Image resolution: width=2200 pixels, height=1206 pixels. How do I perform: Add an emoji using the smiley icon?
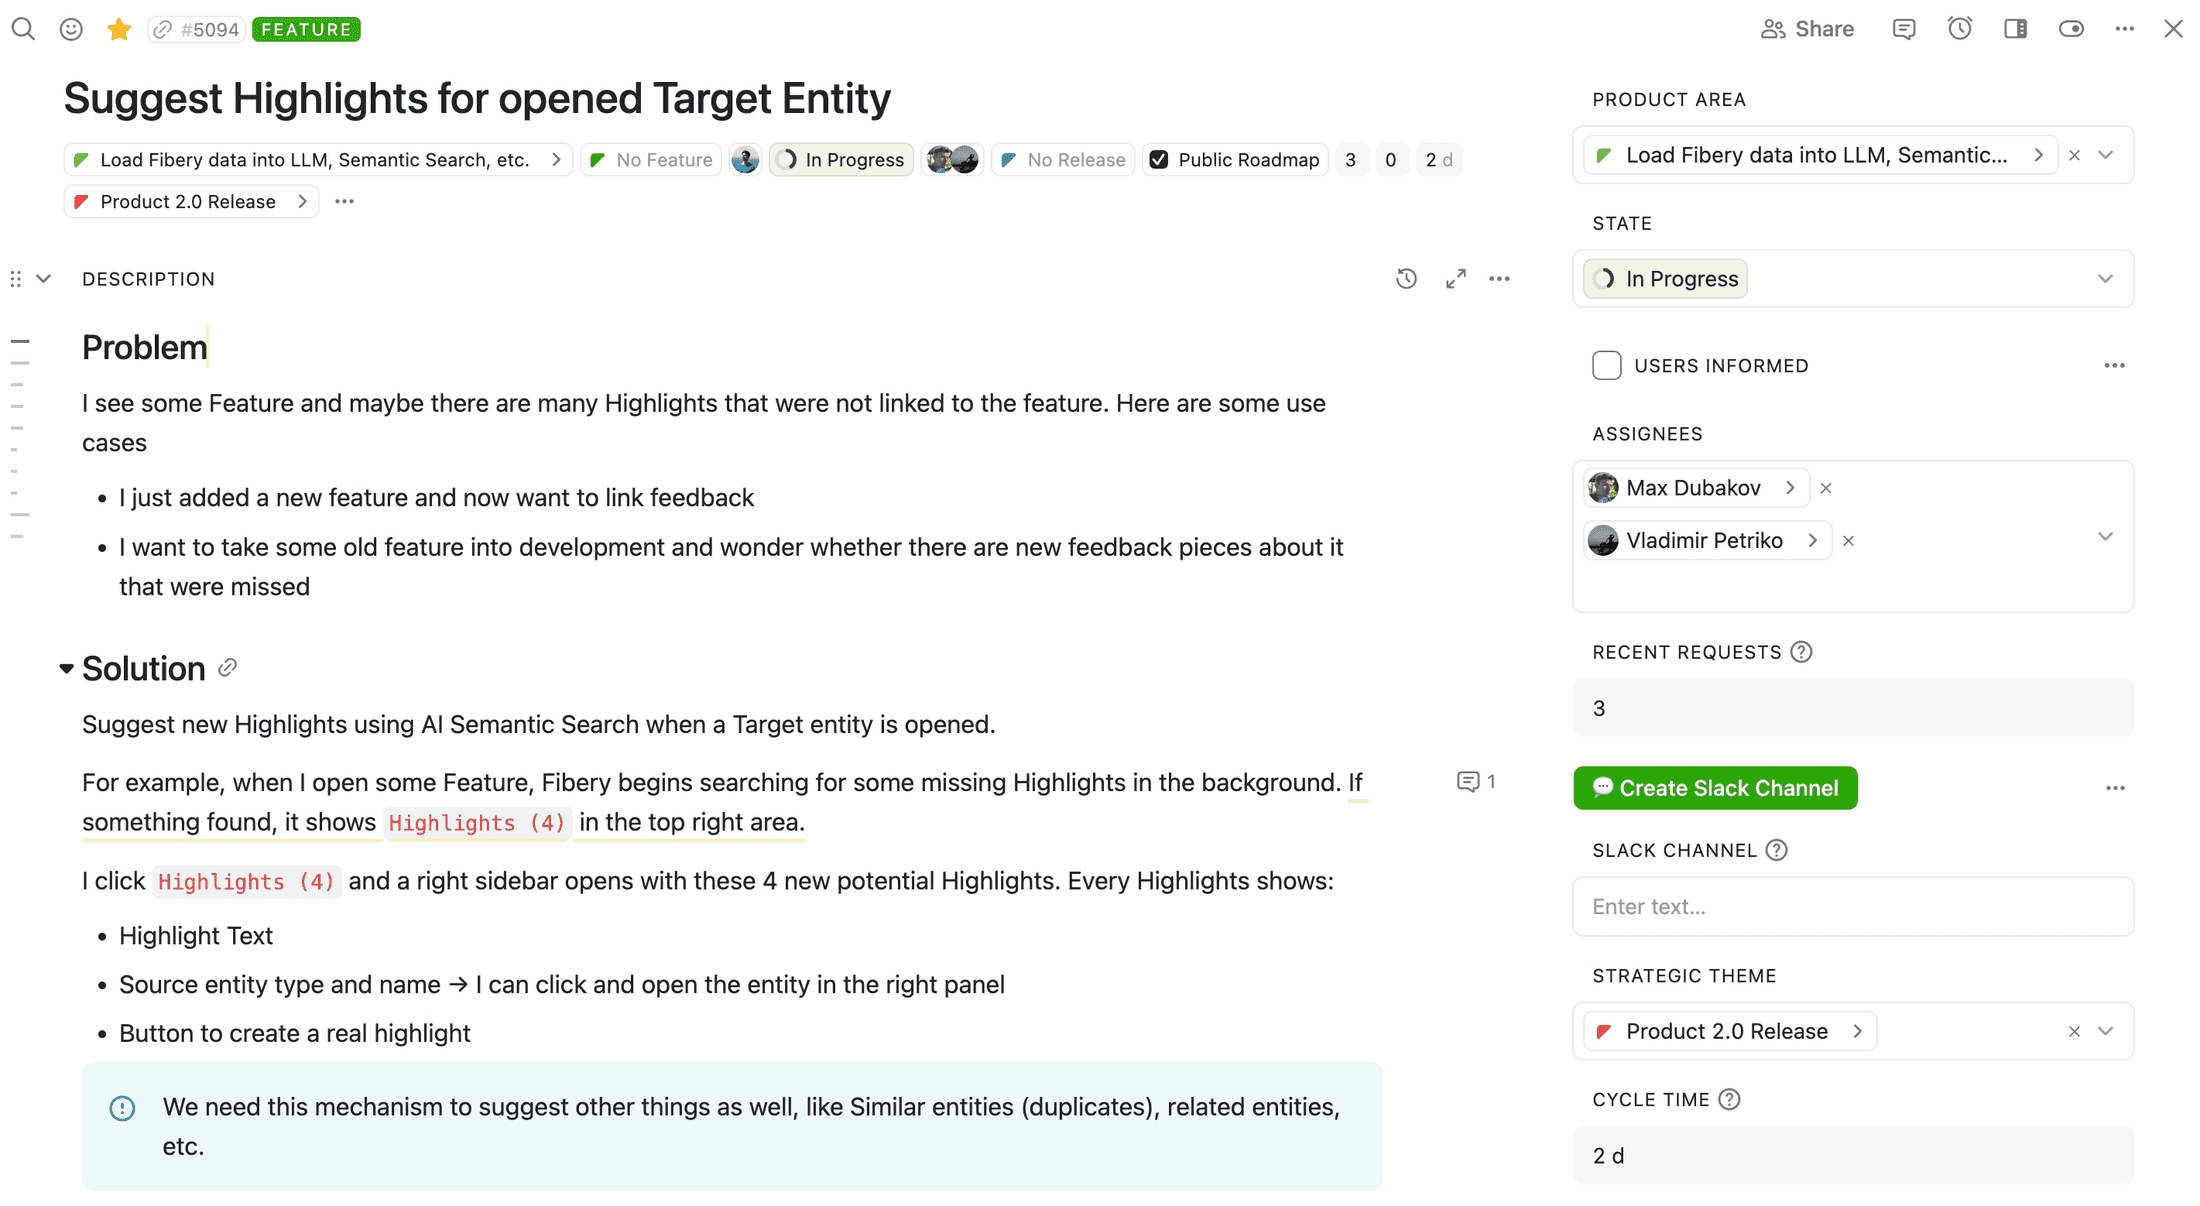tap(70, 29)
